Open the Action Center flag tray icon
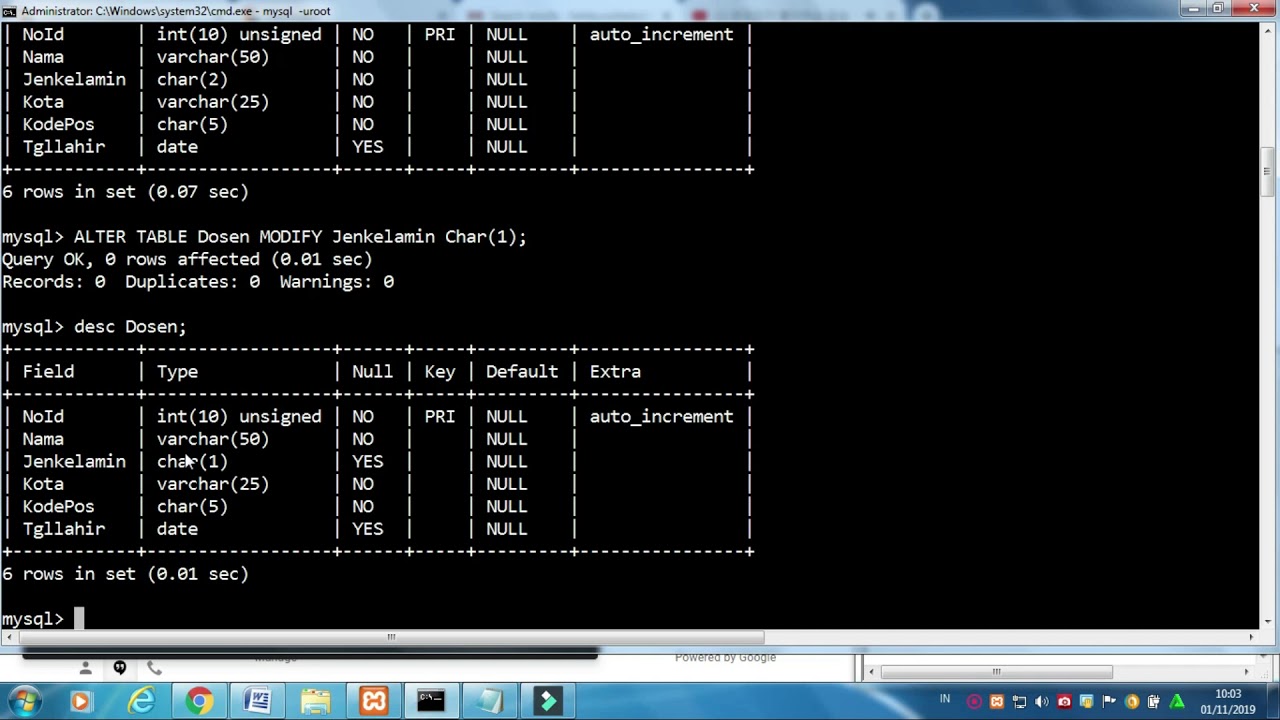This screenshot has width=1280, height=720. pos(1109,702)
